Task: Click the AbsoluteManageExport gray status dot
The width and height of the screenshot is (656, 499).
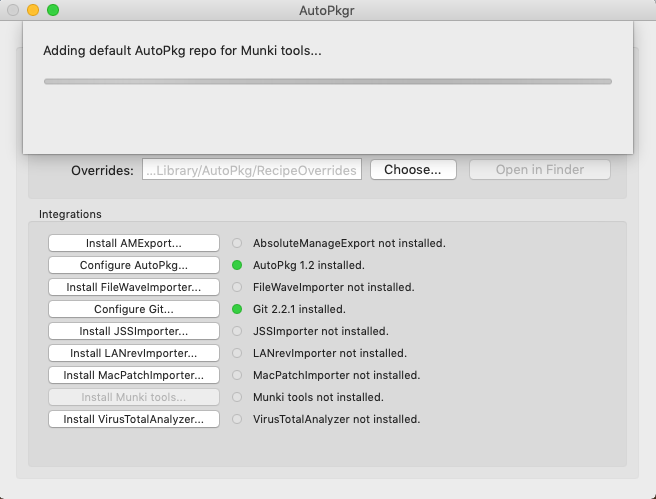Action: tap(237, 243)
